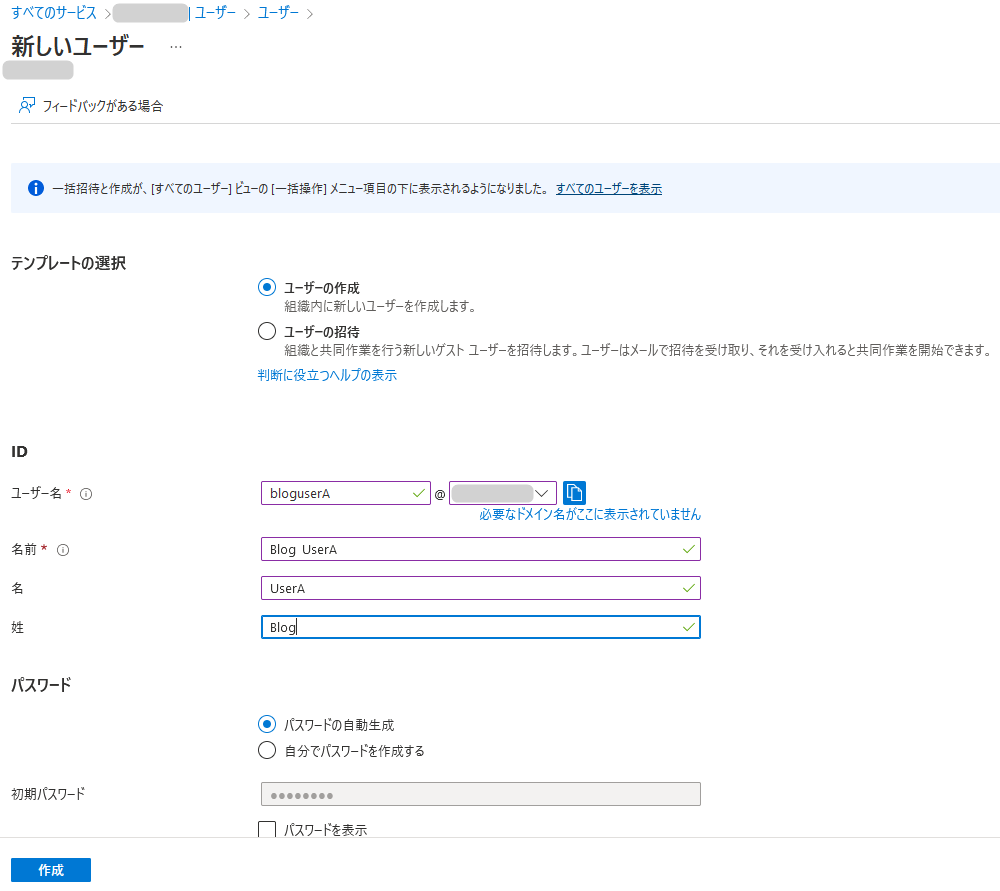Click the feedback person icon

[x=27, y=105]
